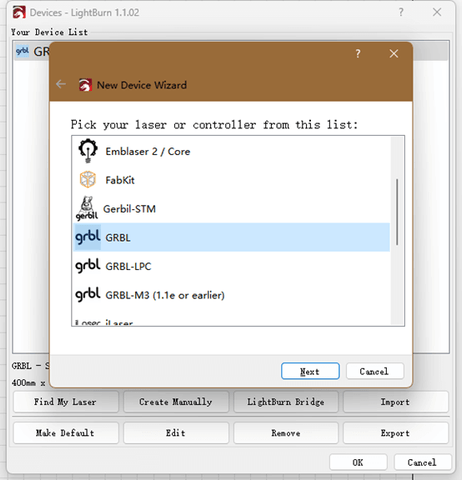Select the GRBL-LPC logo icon
The image size is (462, 480).
[x=88, y=266]
